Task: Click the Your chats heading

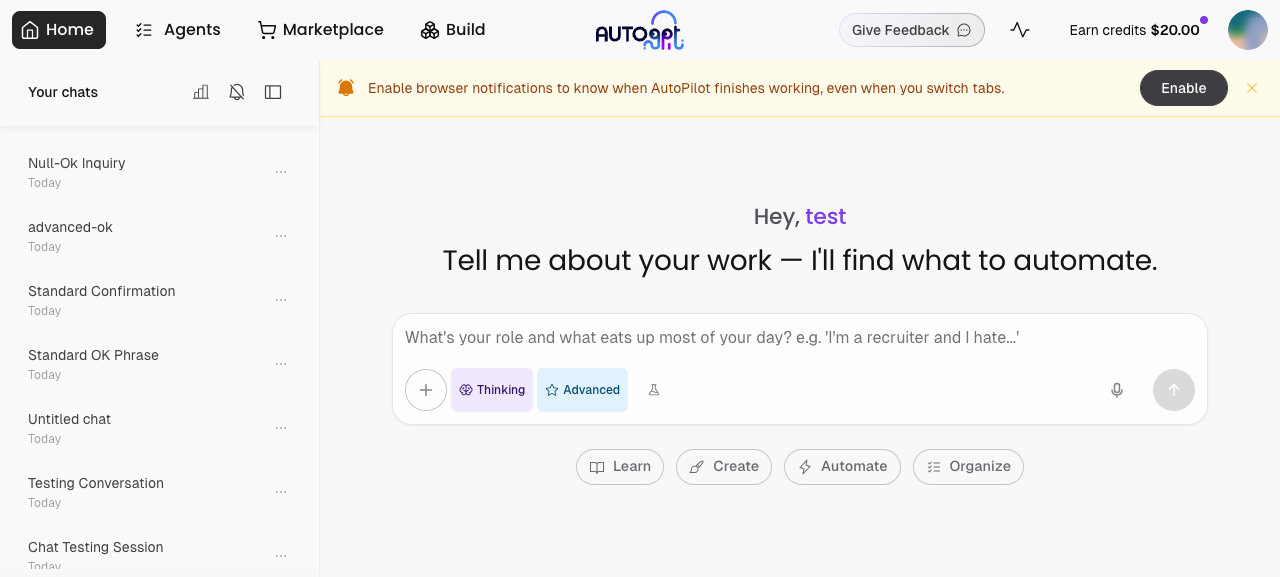Action: pos(63,92)
